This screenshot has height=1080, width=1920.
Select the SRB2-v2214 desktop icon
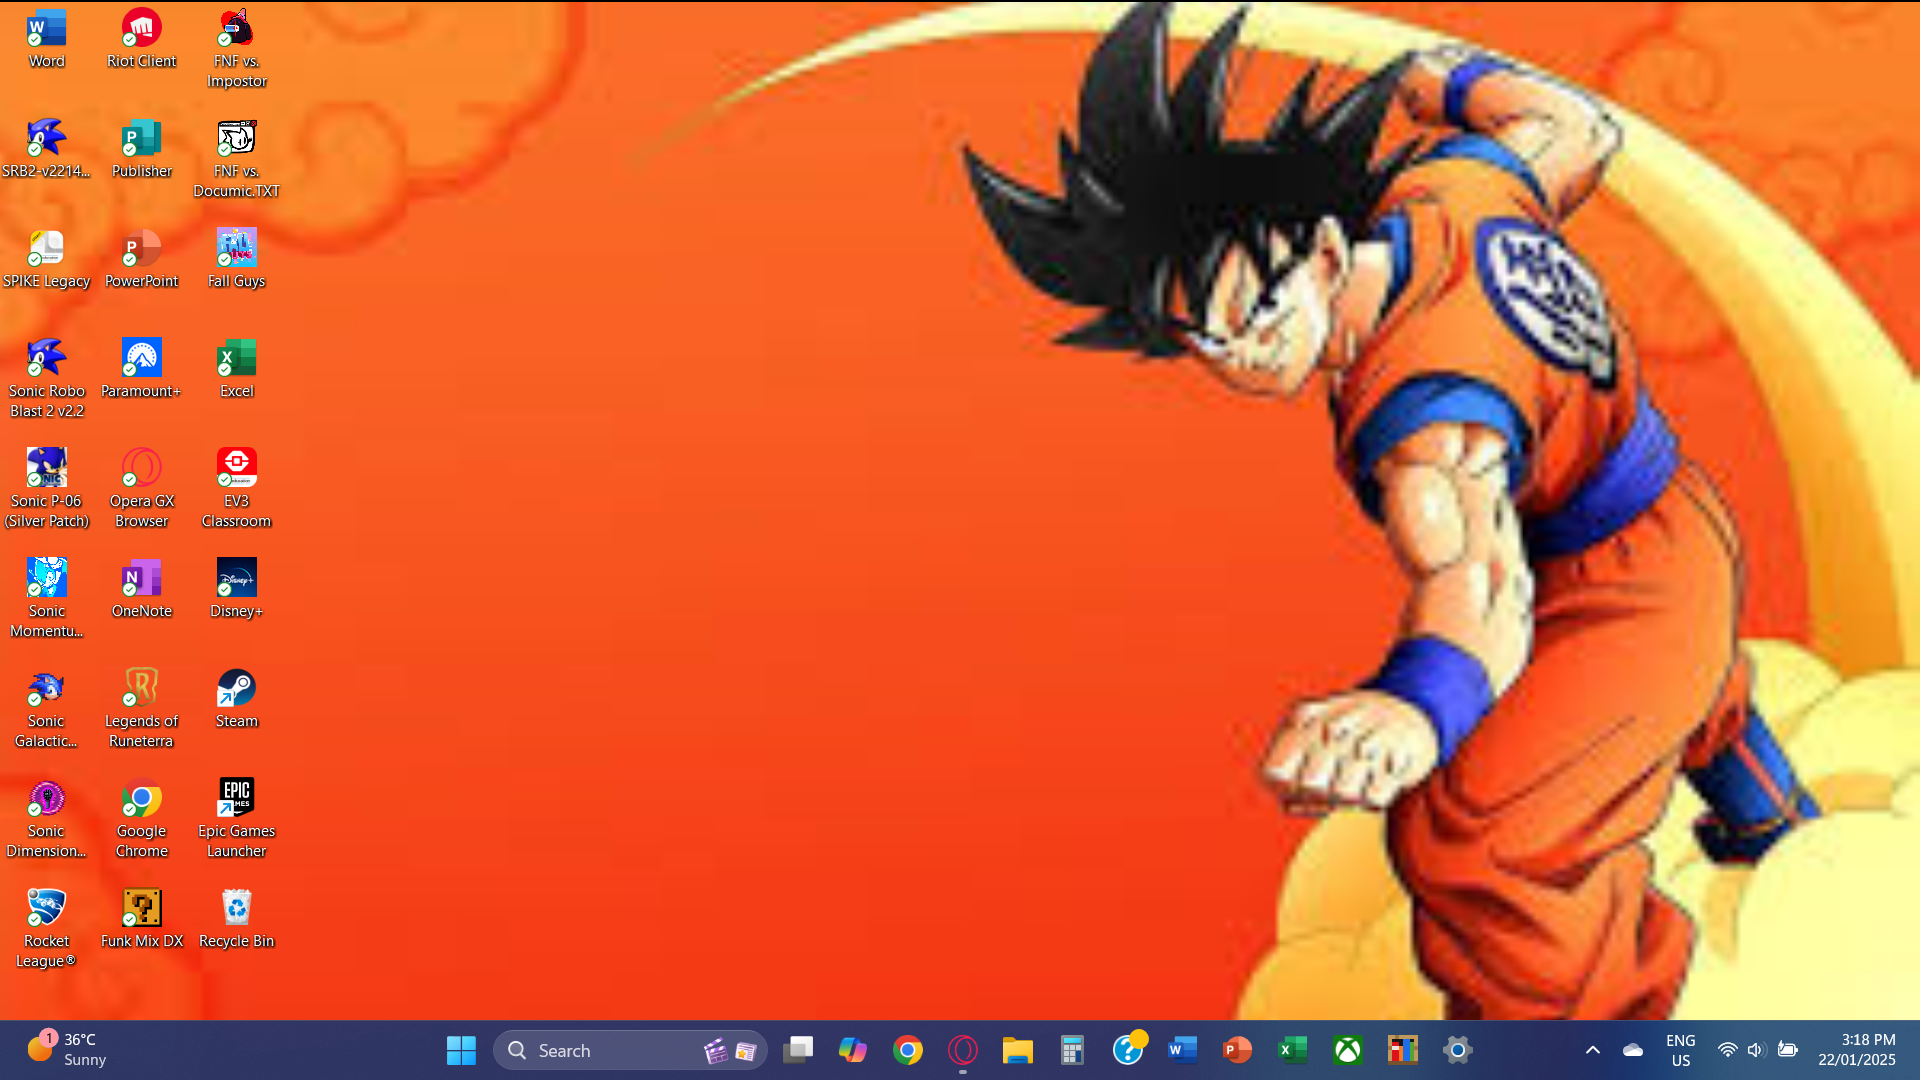[x=46, y=150]
